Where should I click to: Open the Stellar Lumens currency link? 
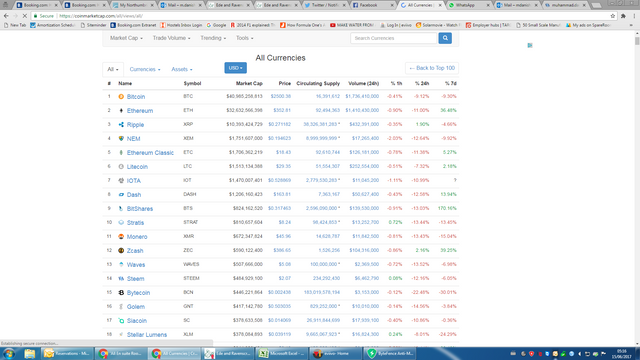pyautogui.click(x=147, y=335)
